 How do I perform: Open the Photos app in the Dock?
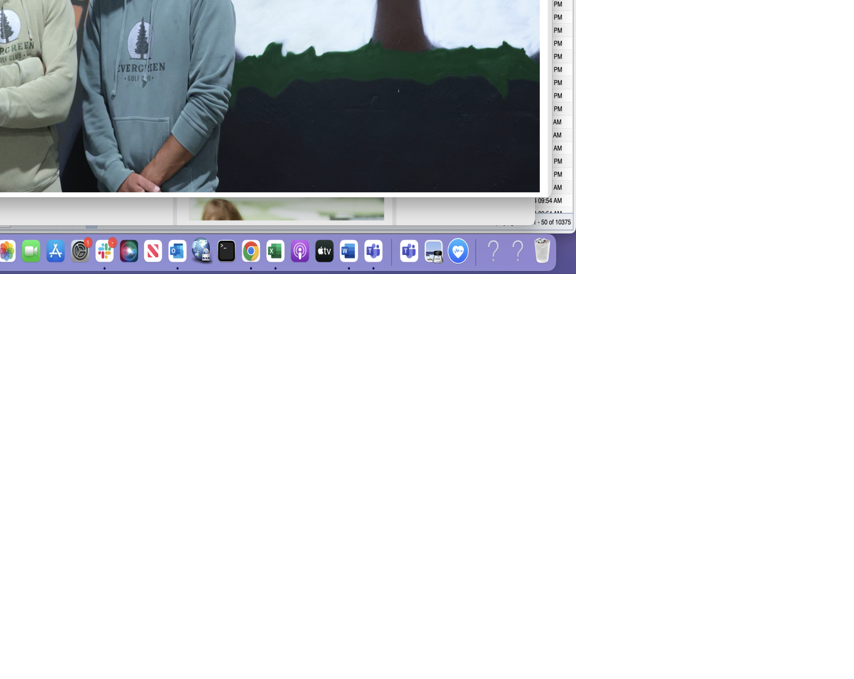click(x=7, y=252)
